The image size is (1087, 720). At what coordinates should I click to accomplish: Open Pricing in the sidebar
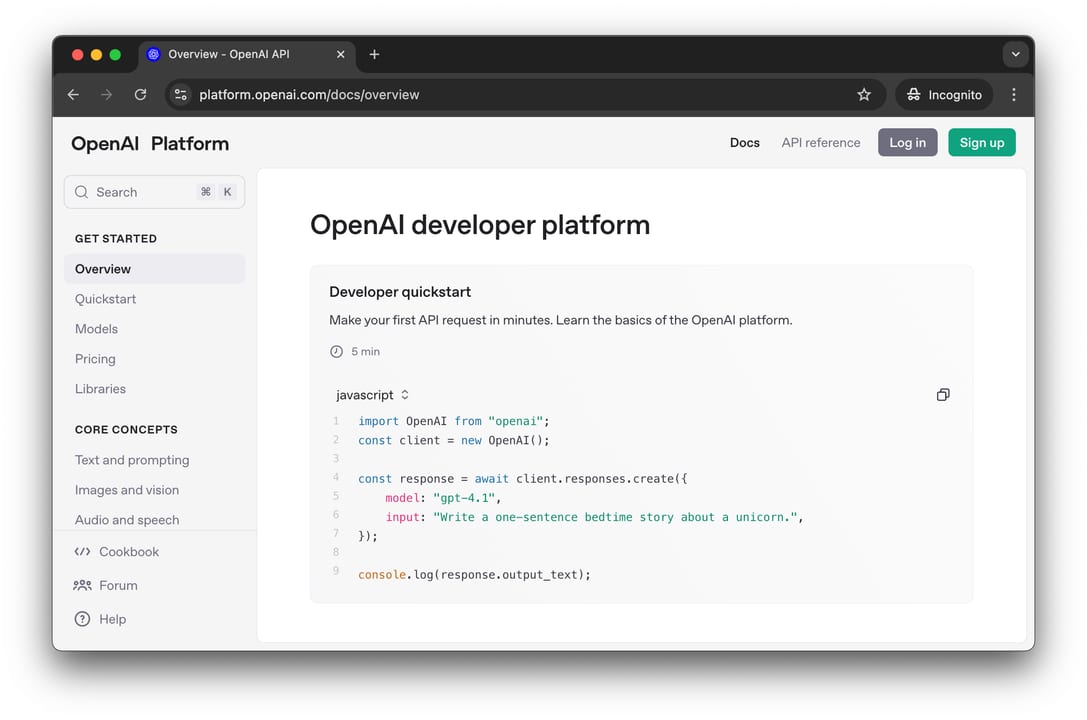pyautogui.click(x=95, y=359)
